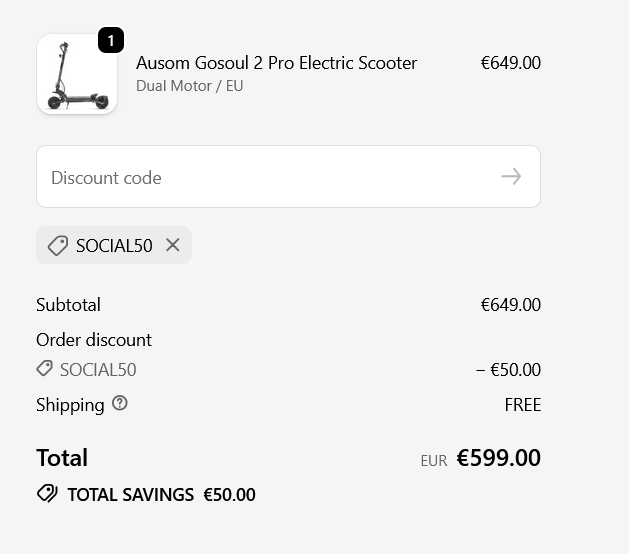Click the EUR currency label

434,461
